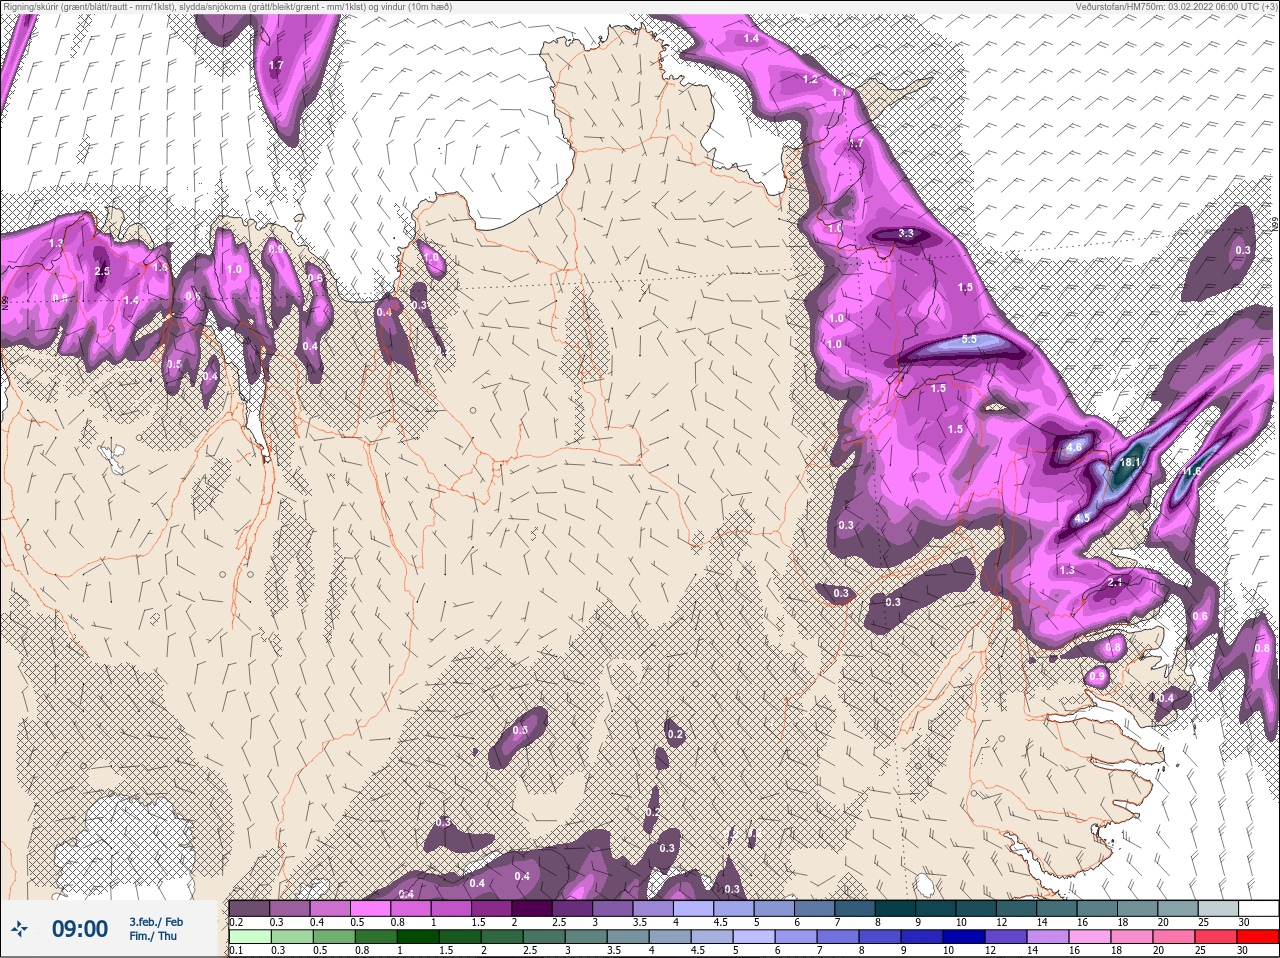Click the 0.9 precipitation value in the southeast
1280x958 pixels.
(1097, 677)
